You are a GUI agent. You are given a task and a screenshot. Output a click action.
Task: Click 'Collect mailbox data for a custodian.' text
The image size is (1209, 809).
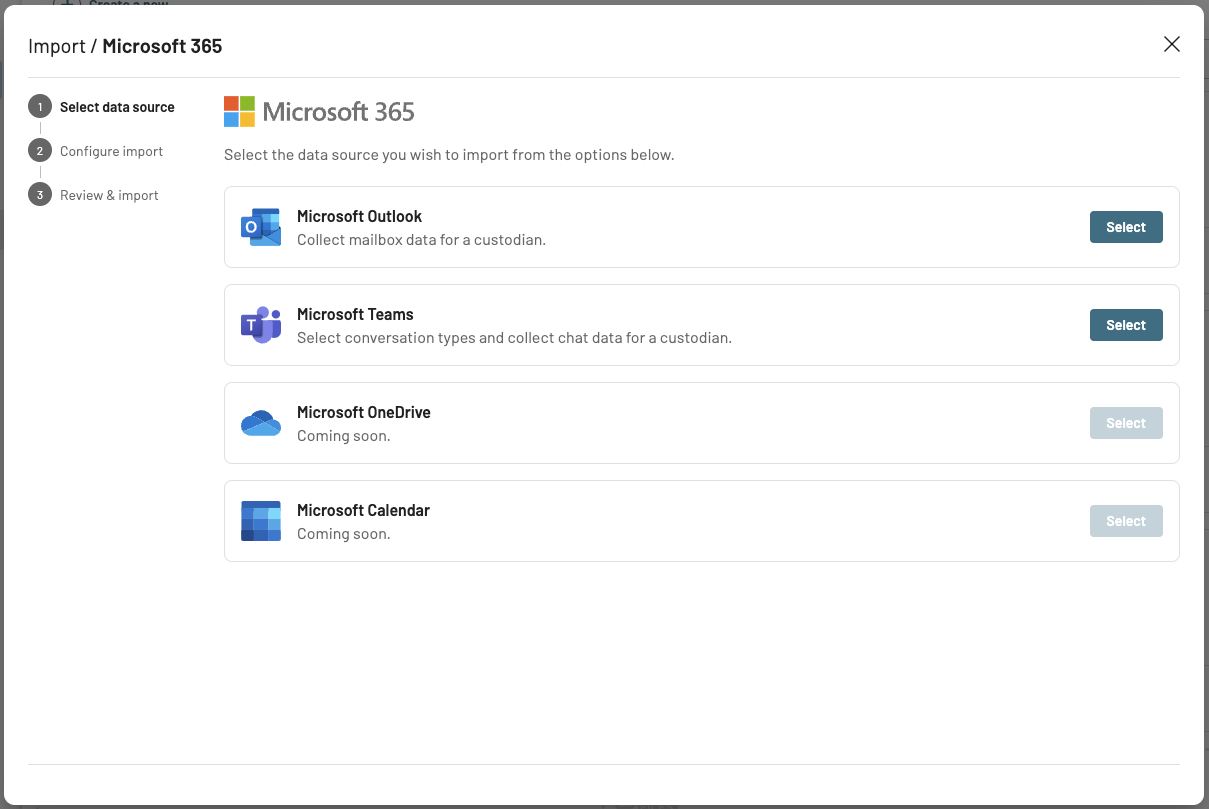421,240
